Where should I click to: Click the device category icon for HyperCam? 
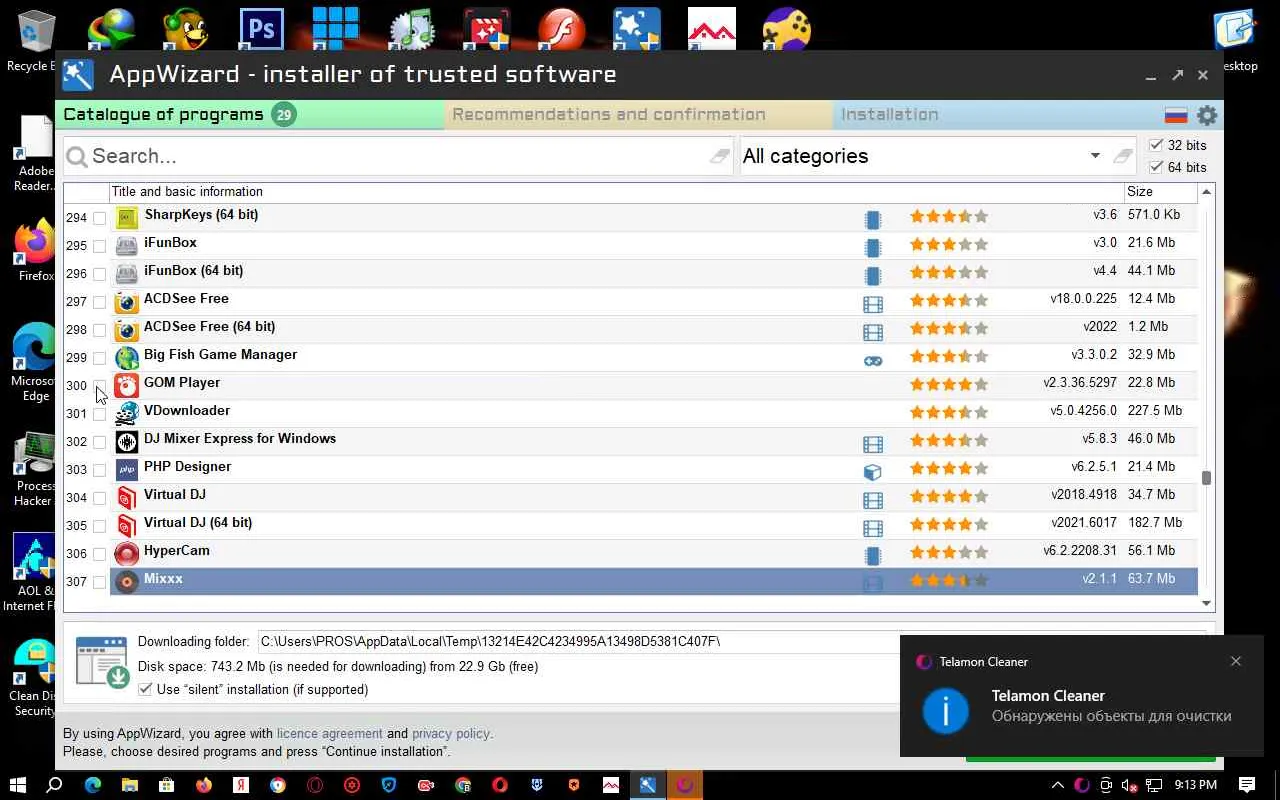(x=873, y=557)
